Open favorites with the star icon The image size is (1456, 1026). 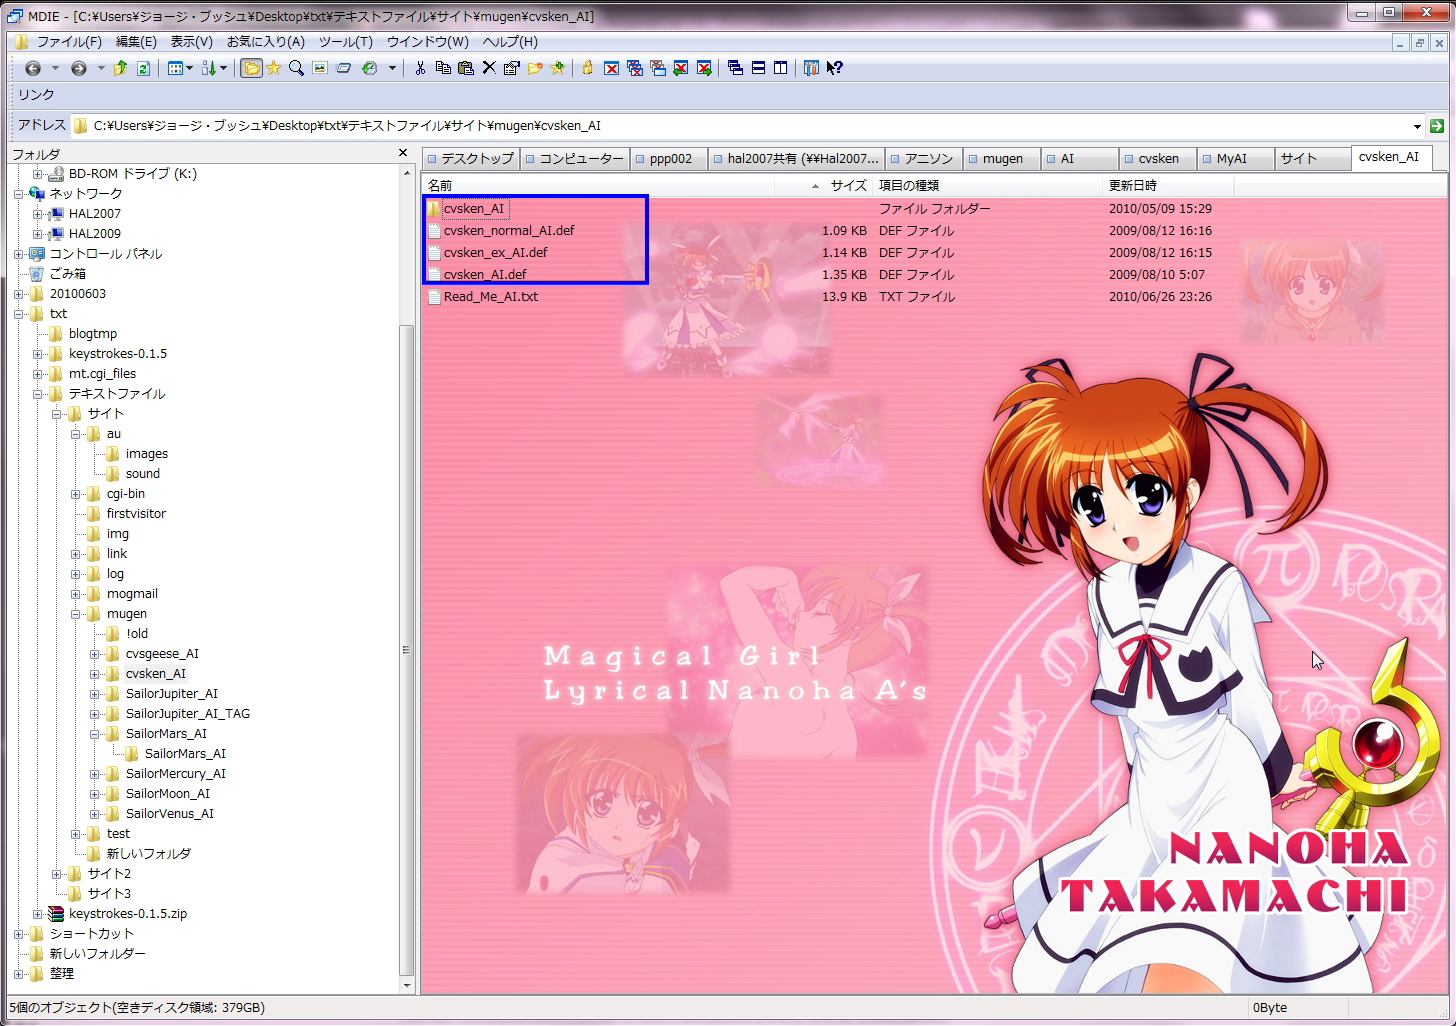[273, 68]
